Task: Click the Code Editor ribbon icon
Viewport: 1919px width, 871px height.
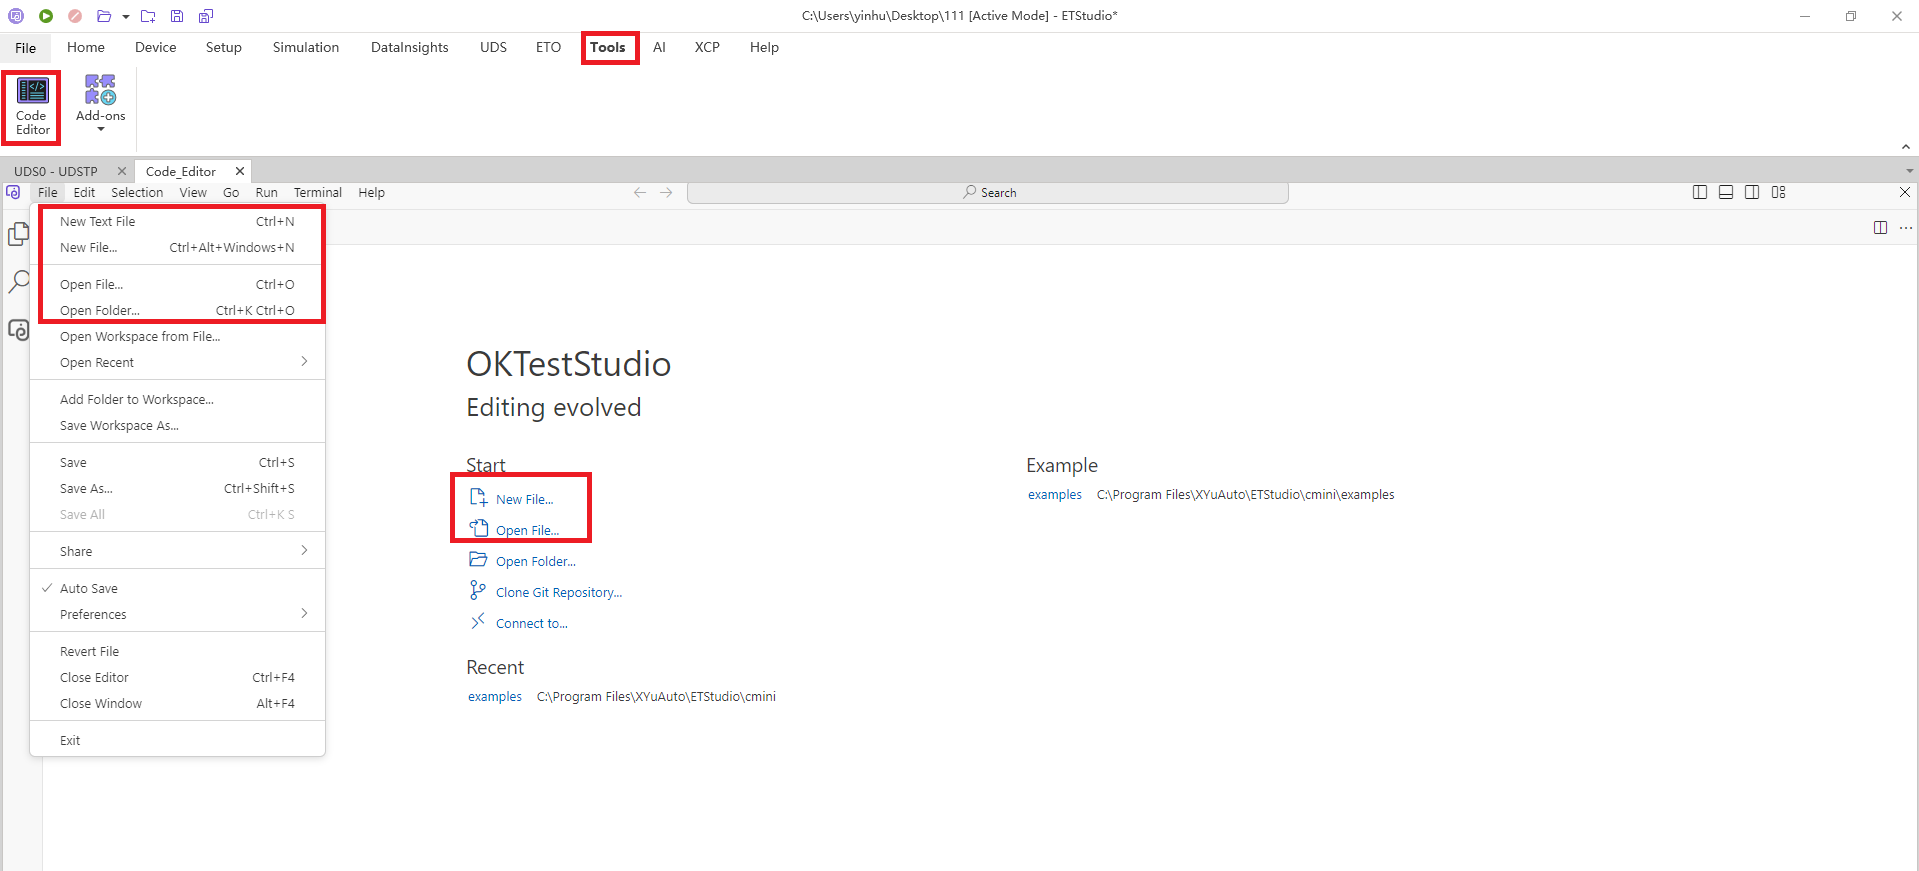Action: [32, 105]
